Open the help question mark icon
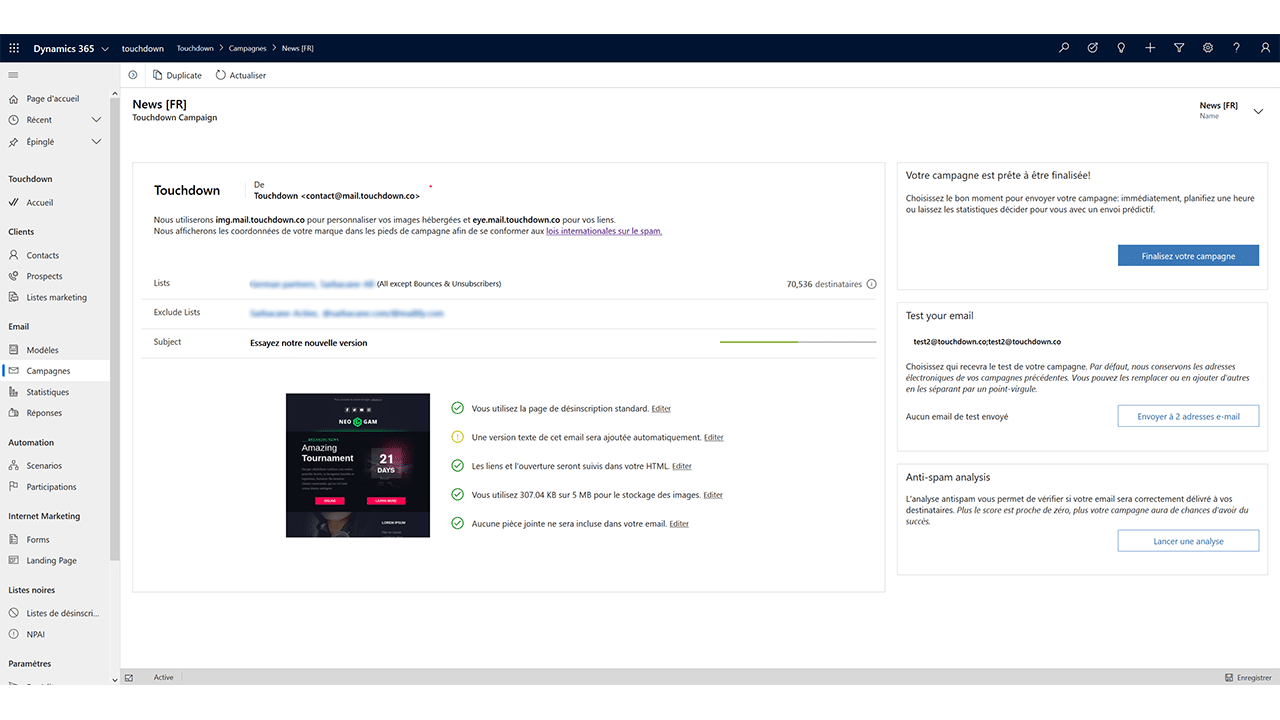Image resolution: width=1280 pixels, height=720 pixels. [1237, 48]
